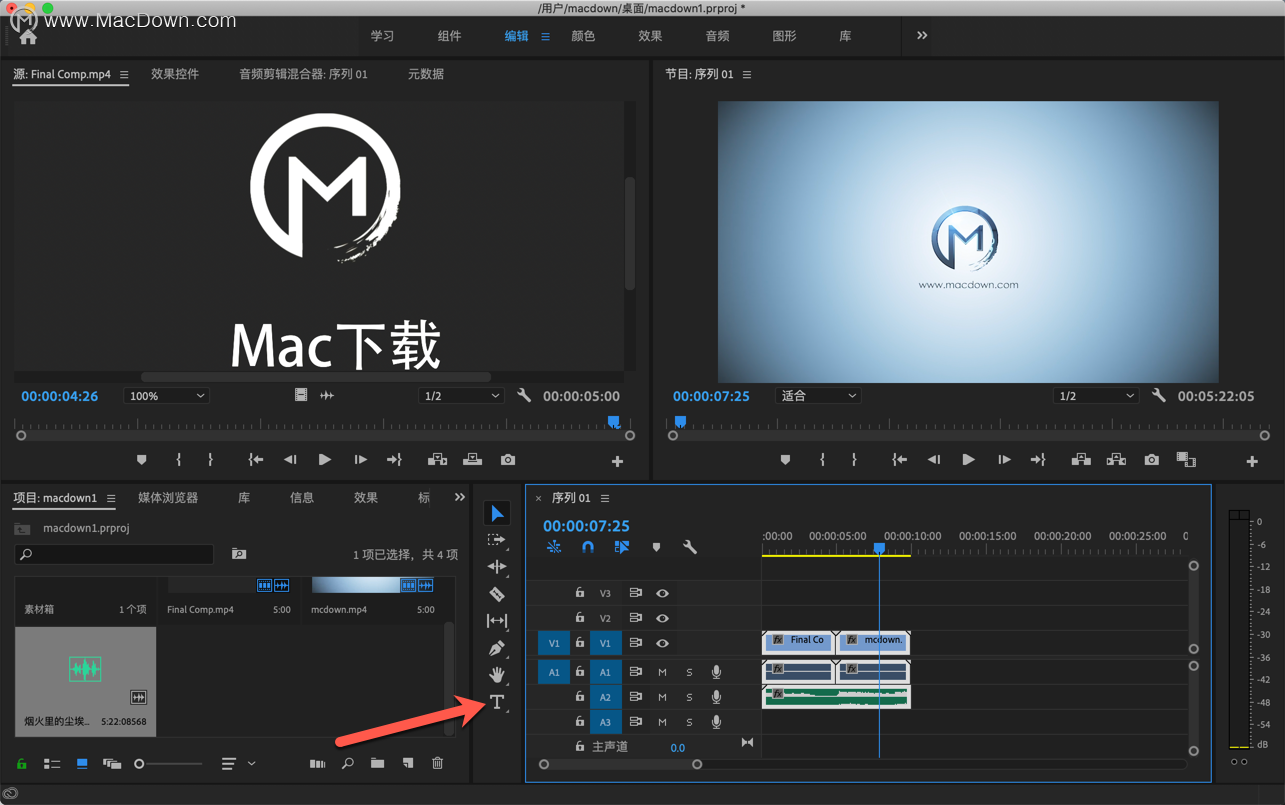This screenshot has width=1285, height=805.
Task: Click the project panel thumbnail zoom slider
Action: point(140,764)
